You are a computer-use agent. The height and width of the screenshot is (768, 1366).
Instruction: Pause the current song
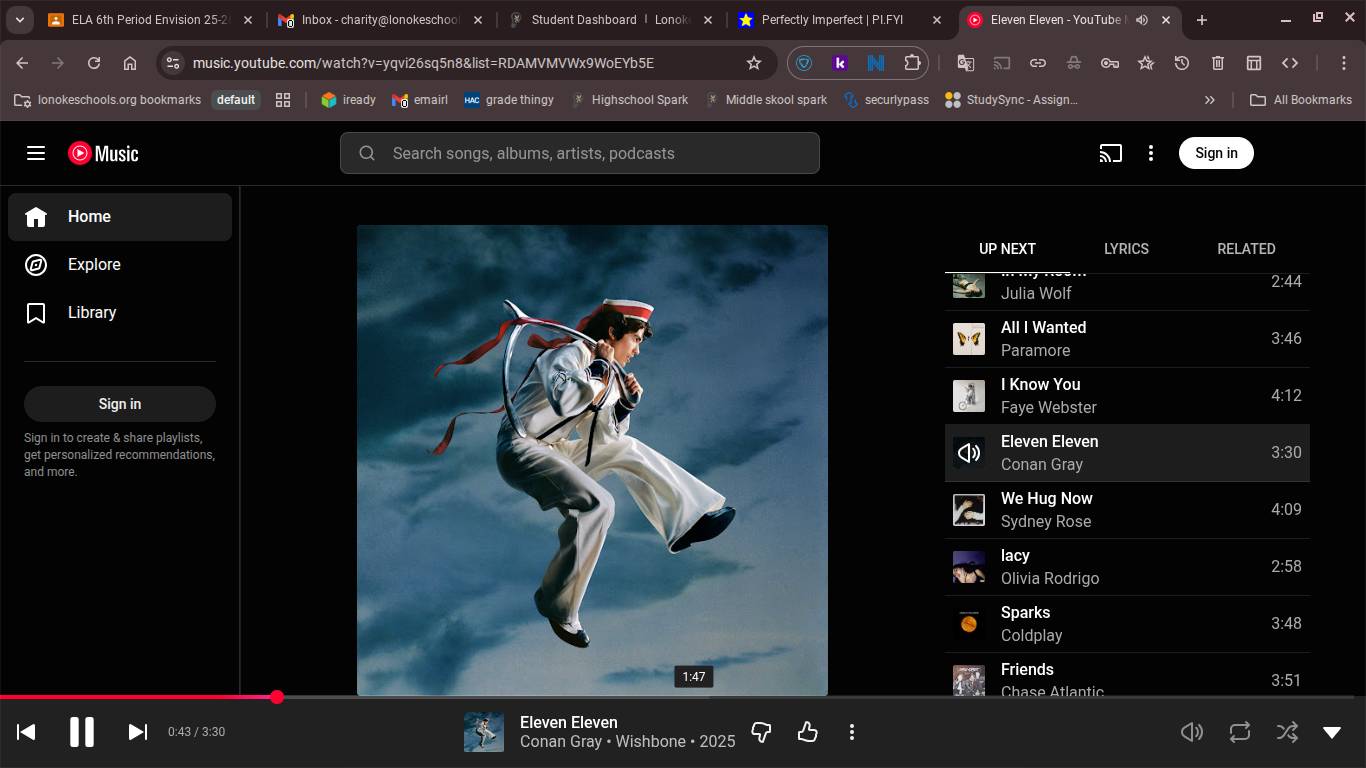[82, 732]
